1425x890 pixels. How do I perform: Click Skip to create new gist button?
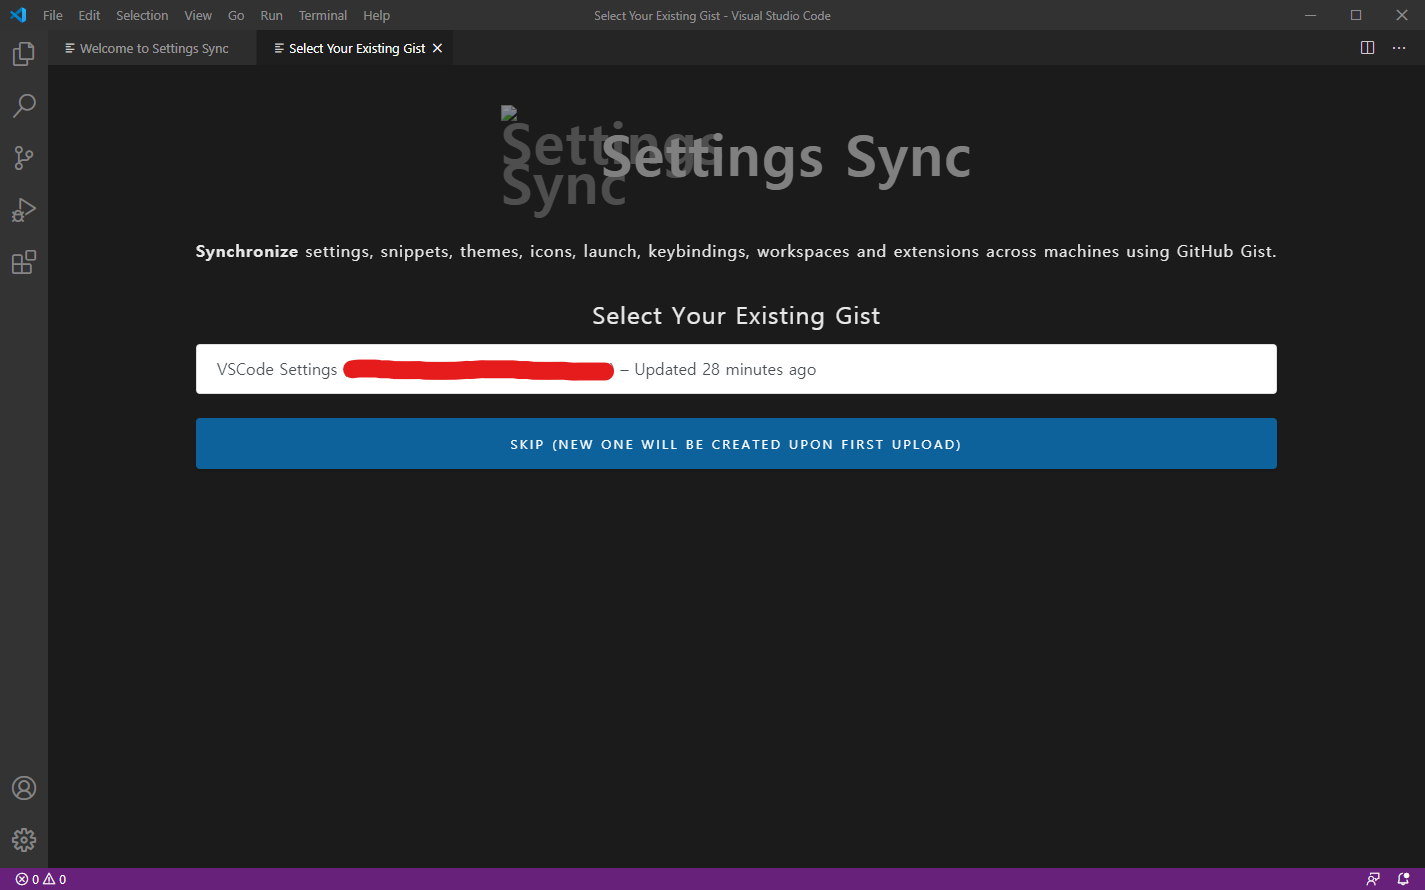point(736,444)
